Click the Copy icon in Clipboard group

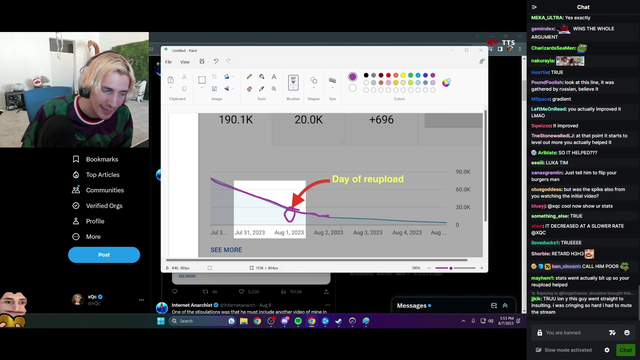pyautogui.click(x=184, y=89)
